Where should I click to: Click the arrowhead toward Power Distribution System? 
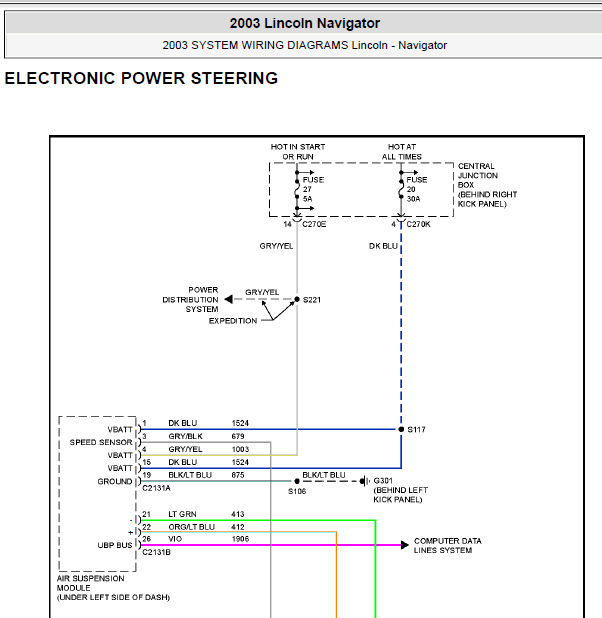pyautogui.click(x=228, y=300)
